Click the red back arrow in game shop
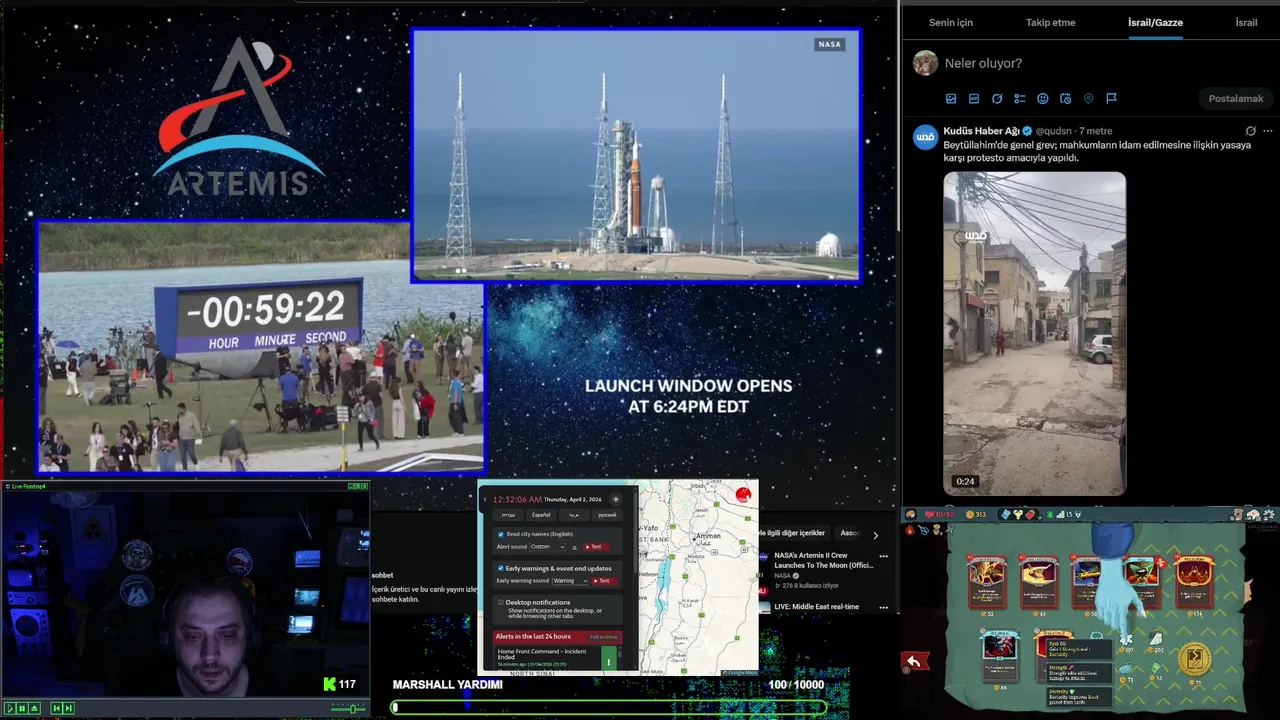1280x720 pixels. pos(915,661)
